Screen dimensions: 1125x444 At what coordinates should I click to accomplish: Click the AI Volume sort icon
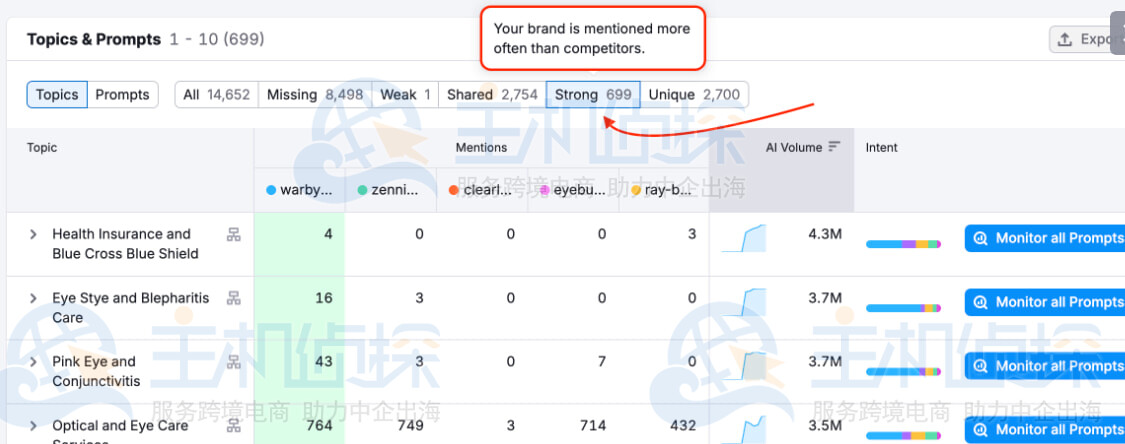click(x=834, y=147)
